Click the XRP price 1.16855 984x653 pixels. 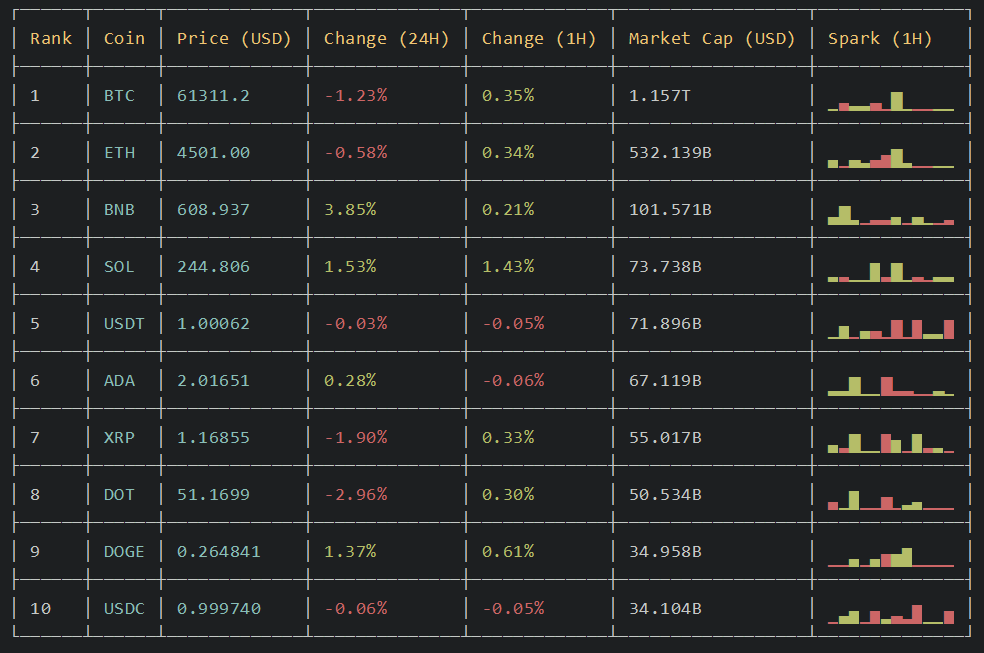click(213, 438)
